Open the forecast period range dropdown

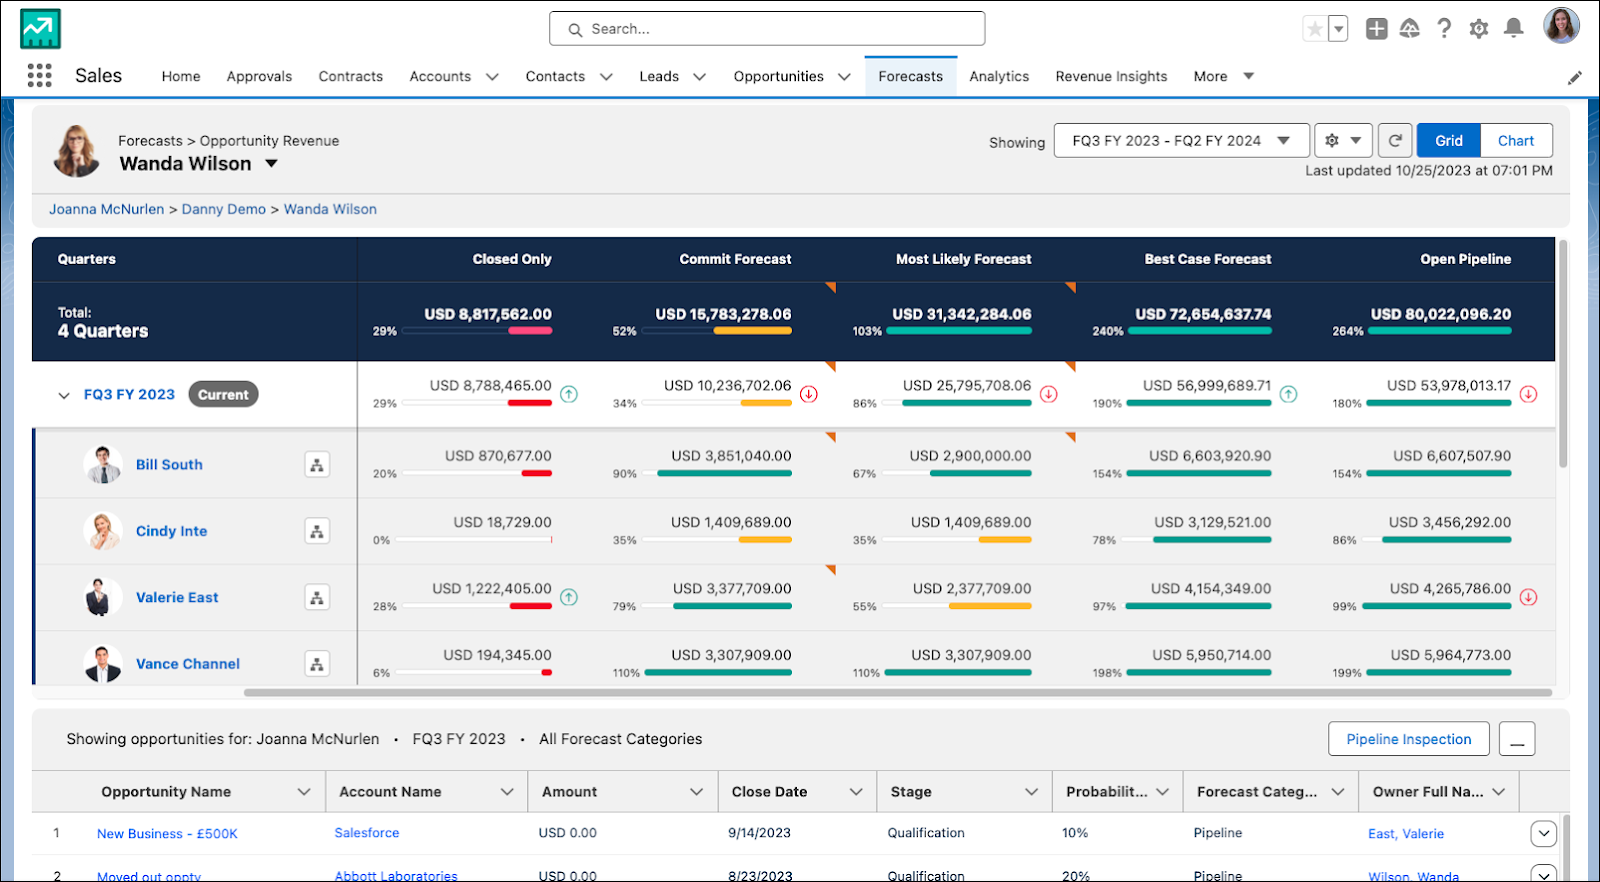(1181, 141)
